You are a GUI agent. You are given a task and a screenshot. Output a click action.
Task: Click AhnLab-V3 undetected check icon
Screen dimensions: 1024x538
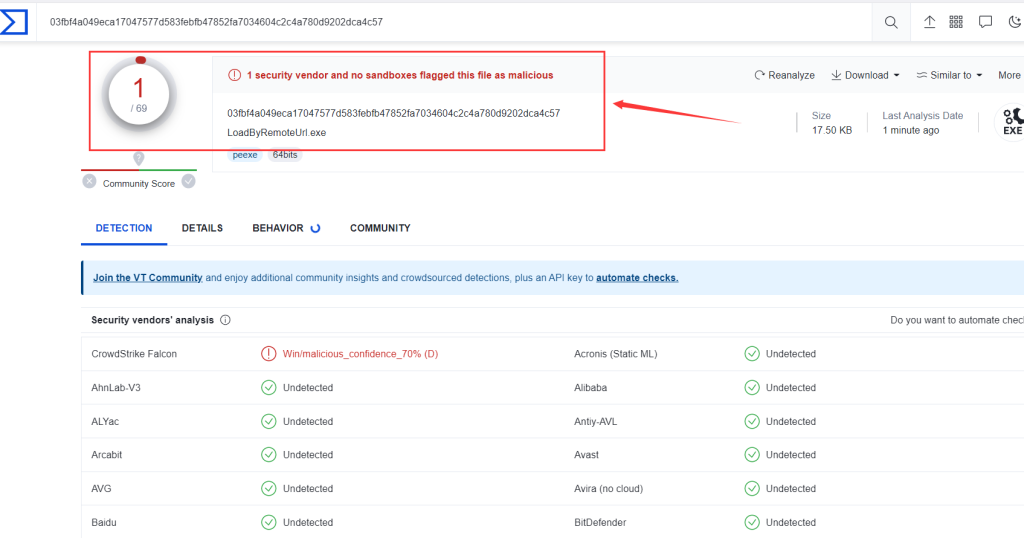(x=268, y=388)
